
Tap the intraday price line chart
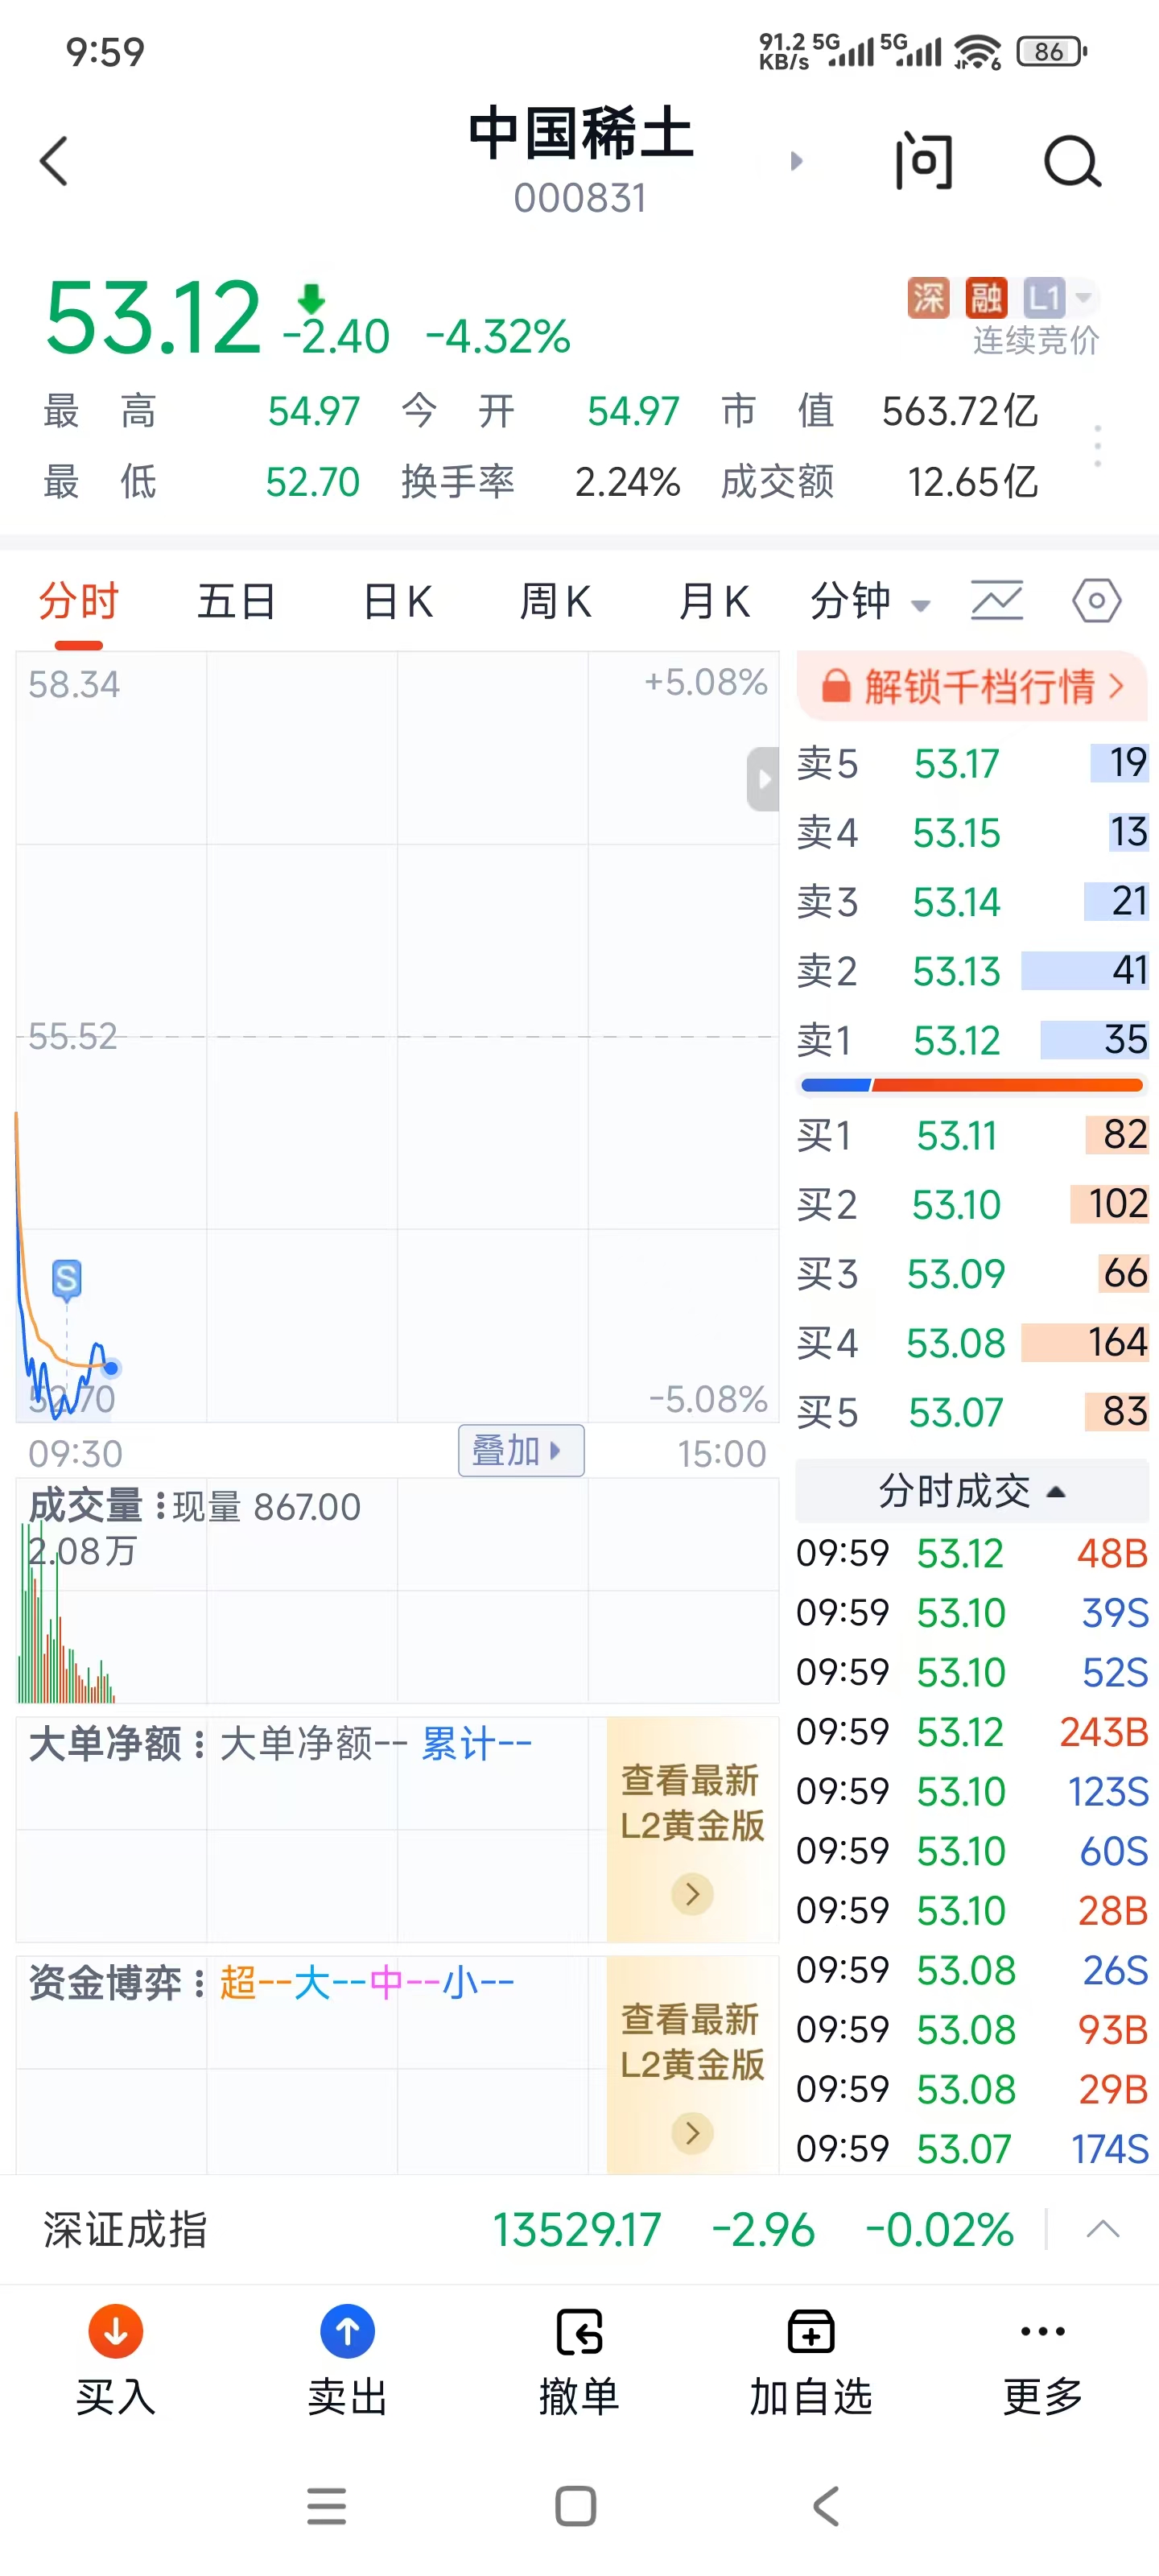tap(397, 1036)
